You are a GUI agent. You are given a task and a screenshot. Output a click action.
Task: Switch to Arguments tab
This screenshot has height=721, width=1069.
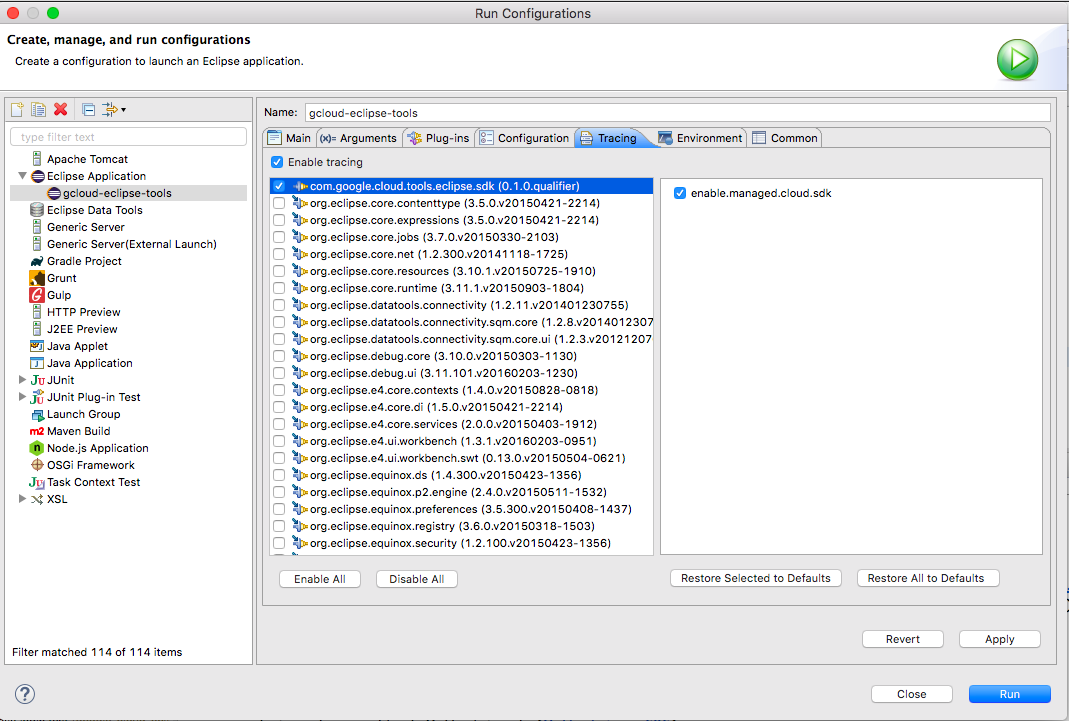[359, 138]
